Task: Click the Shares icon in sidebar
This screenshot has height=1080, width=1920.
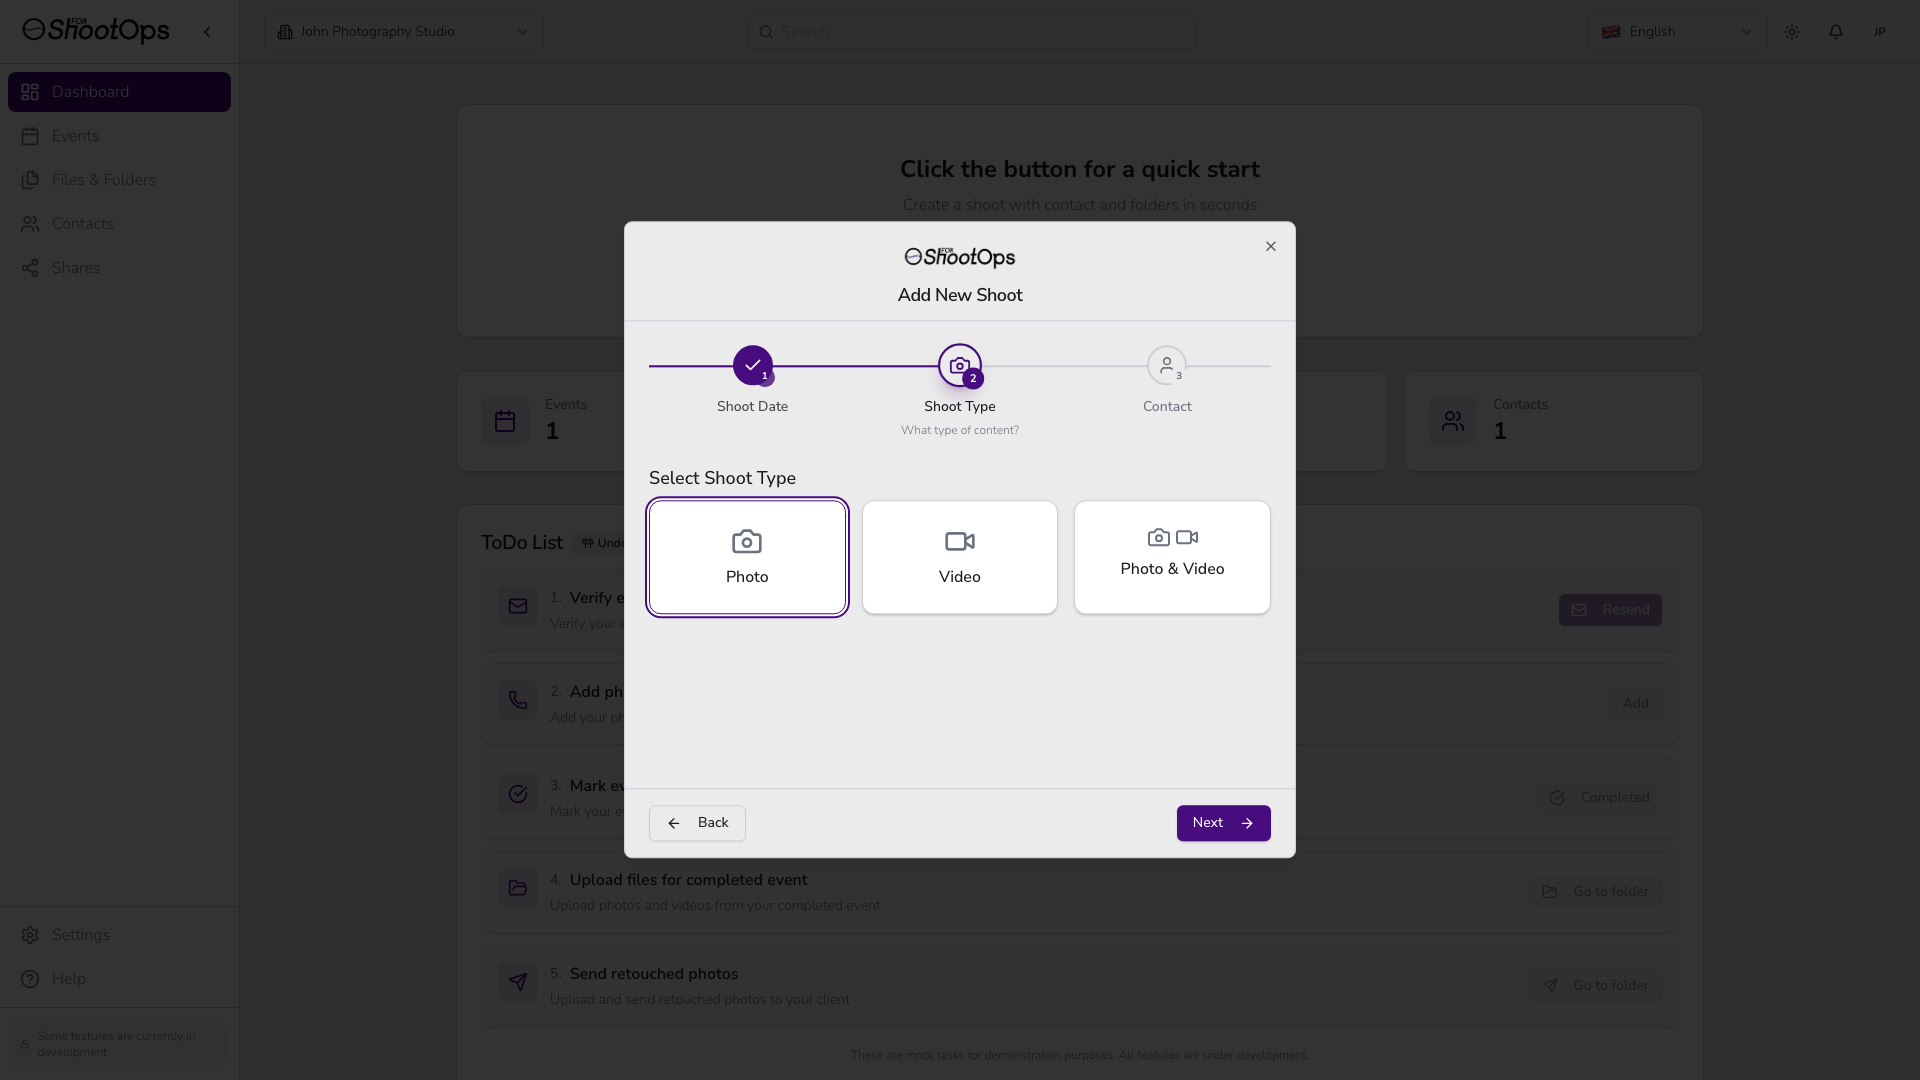Action: pos(30,268)
